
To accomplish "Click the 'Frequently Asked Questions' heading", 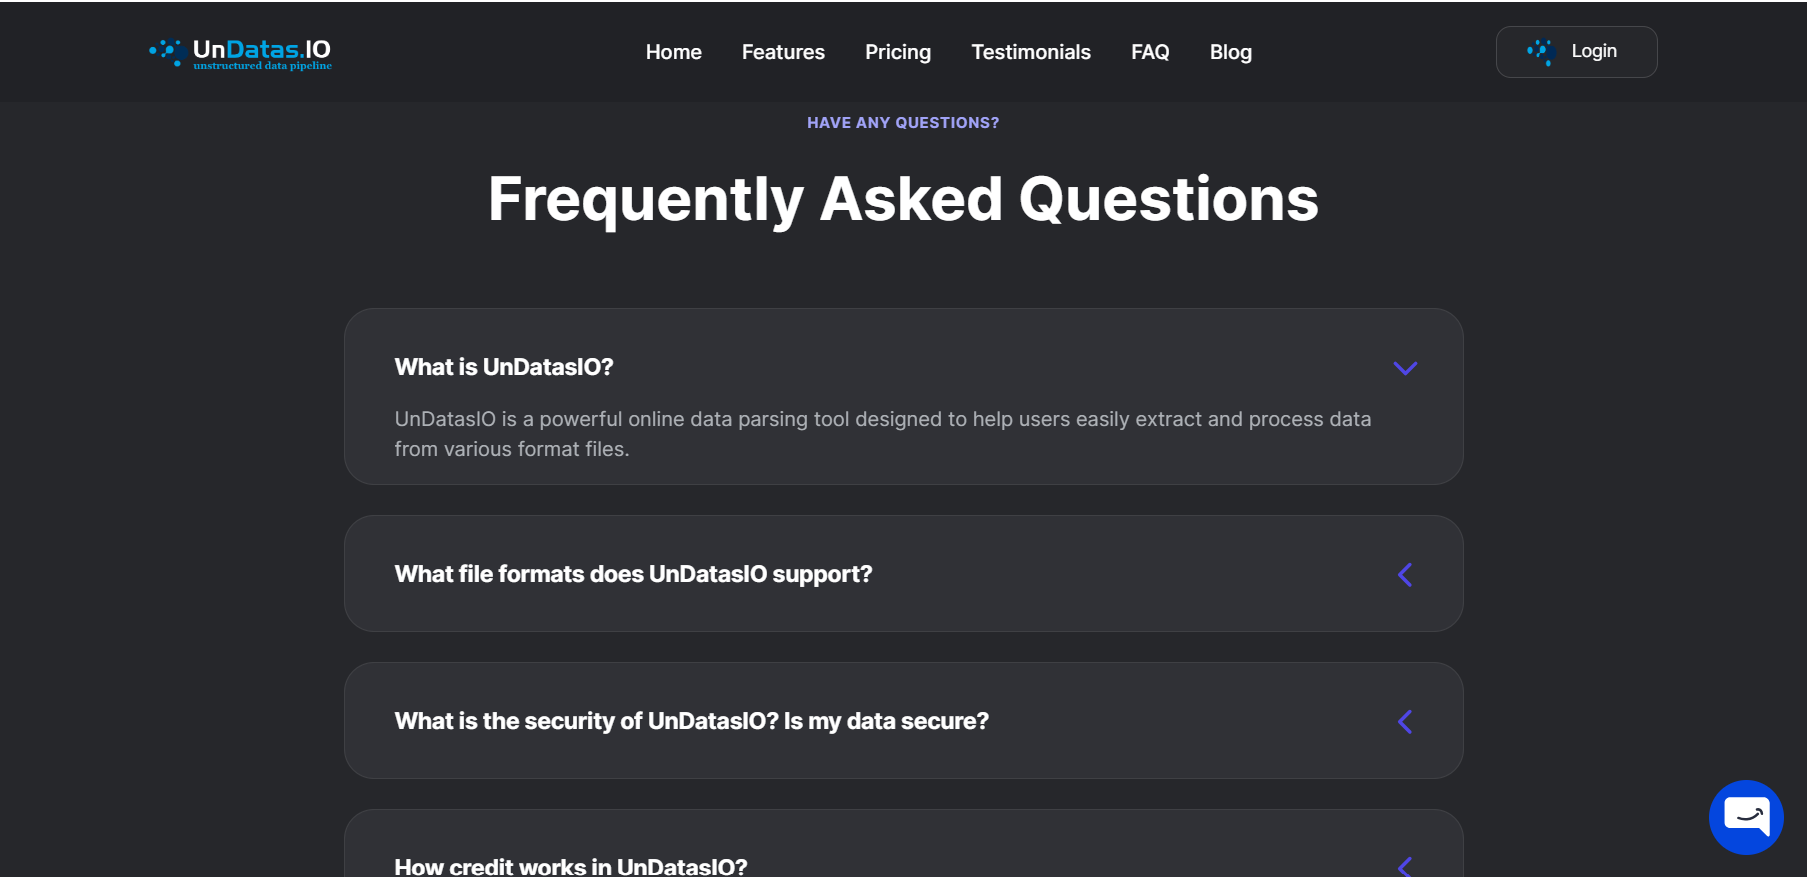I will tap(903, 199).
